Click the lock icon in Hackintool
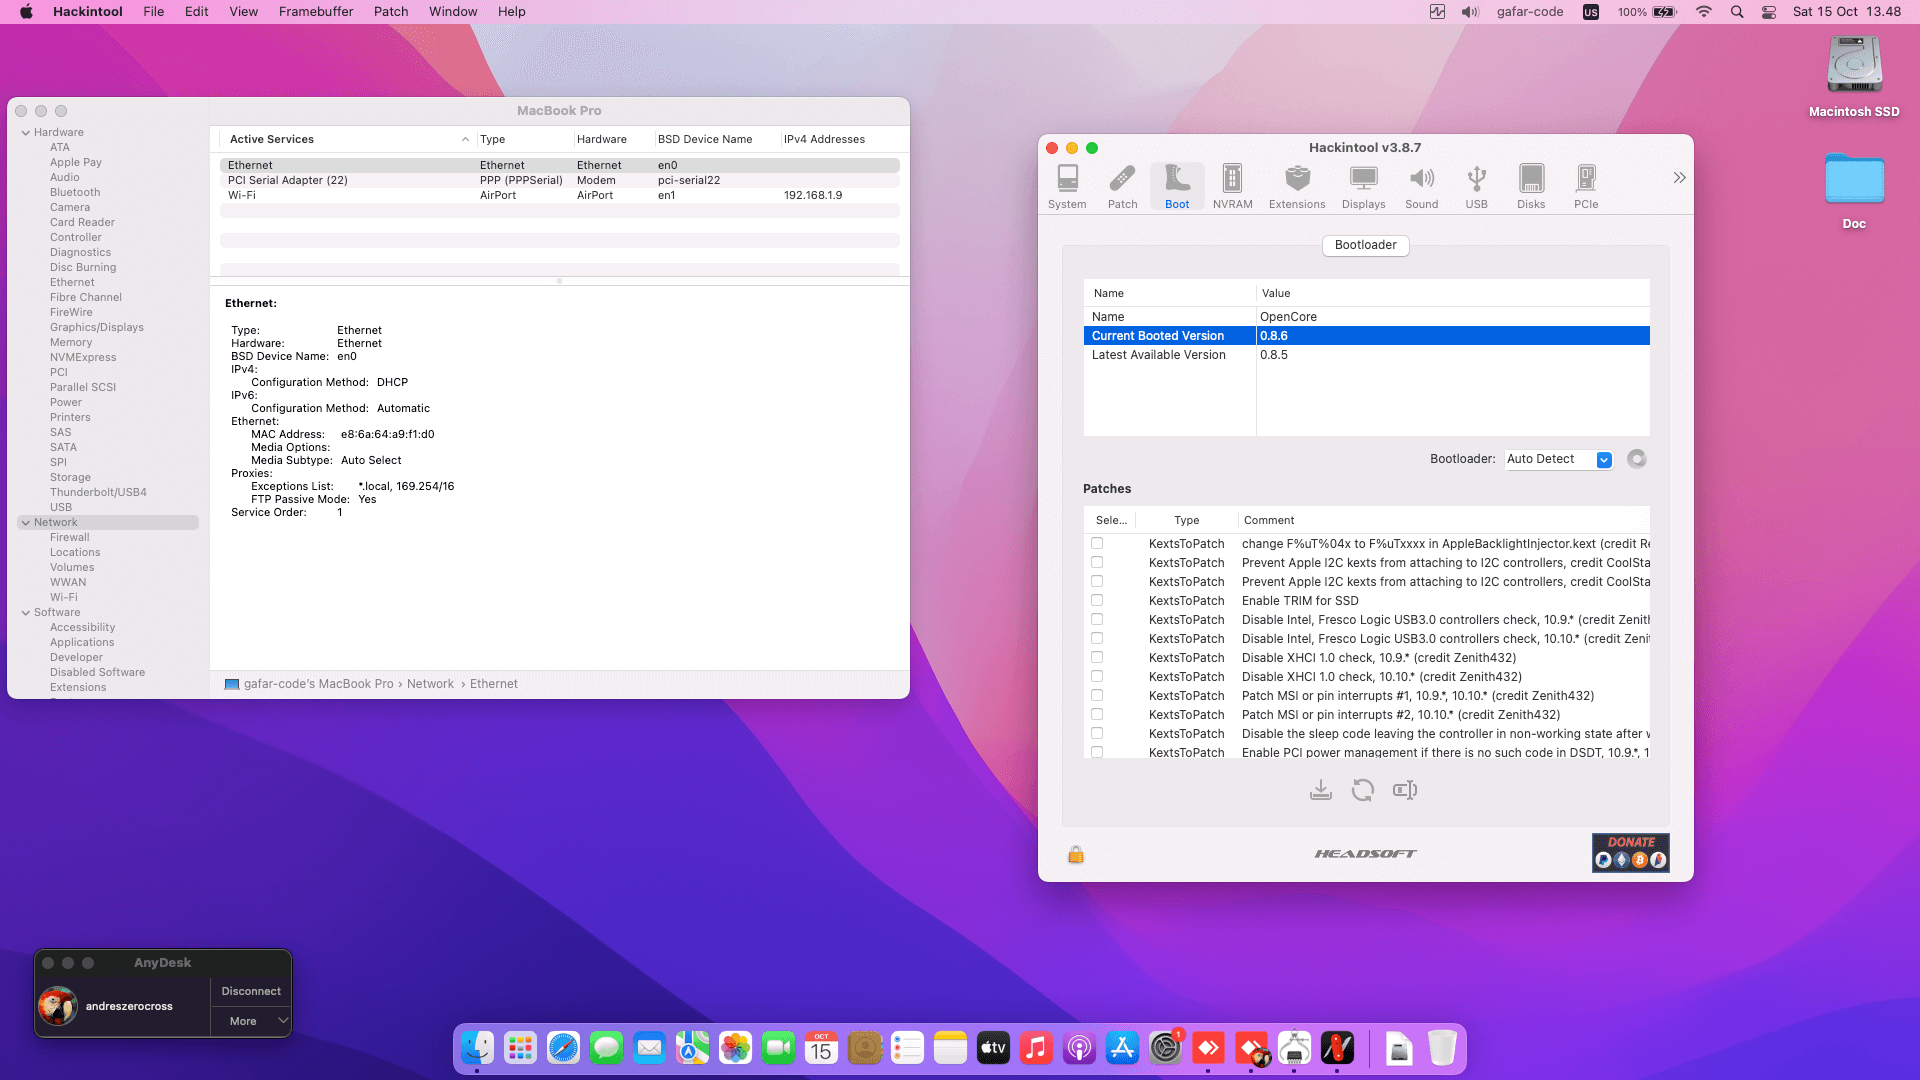The image size is (1920, 1080). [x=1076, y=854]
